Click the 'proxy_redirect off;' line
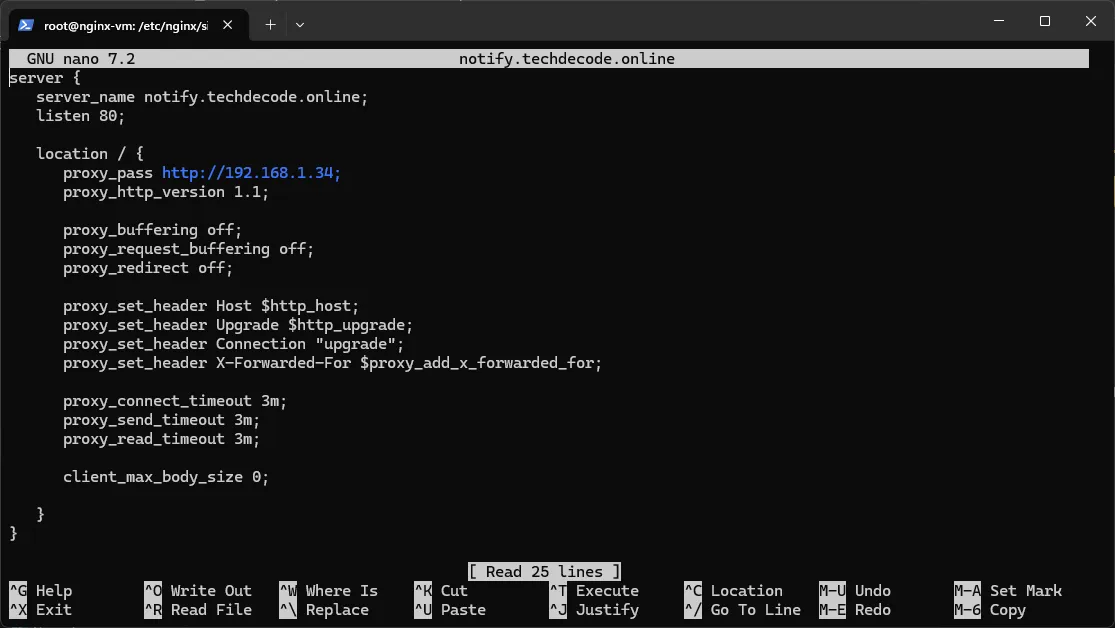1115x628 pixels. click(x=148, y=268)
